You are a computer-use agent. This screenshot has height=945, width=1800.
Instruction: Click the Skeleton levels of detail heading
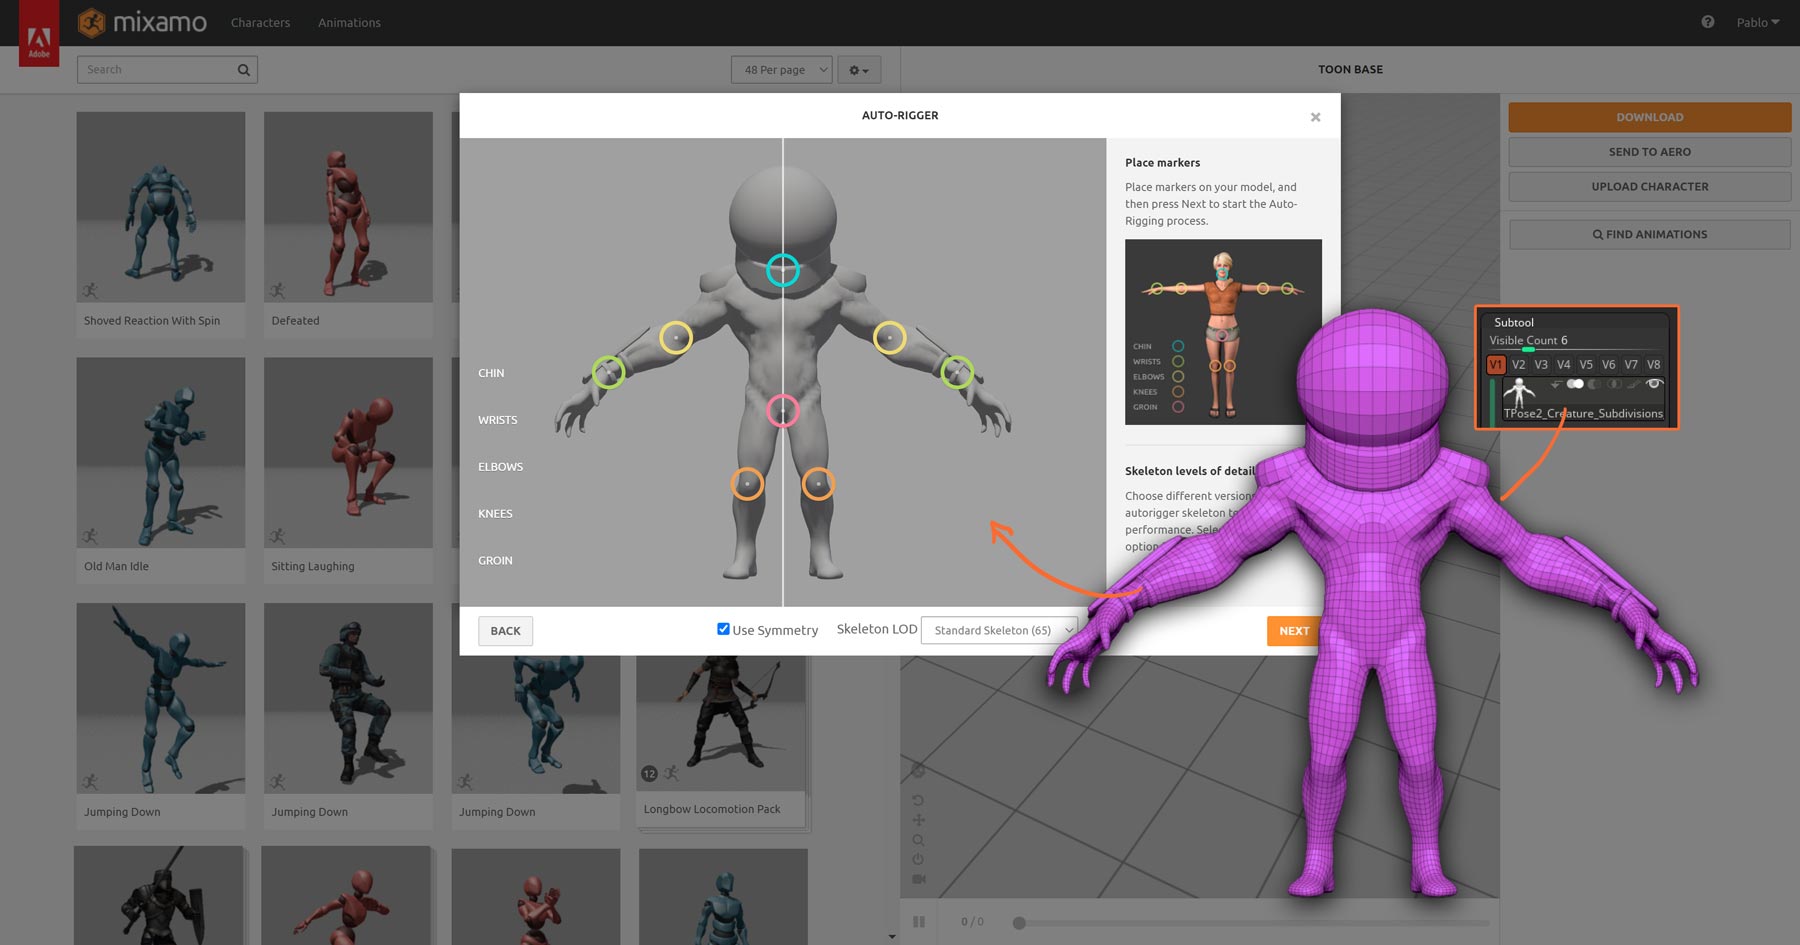coord(1190,471)
